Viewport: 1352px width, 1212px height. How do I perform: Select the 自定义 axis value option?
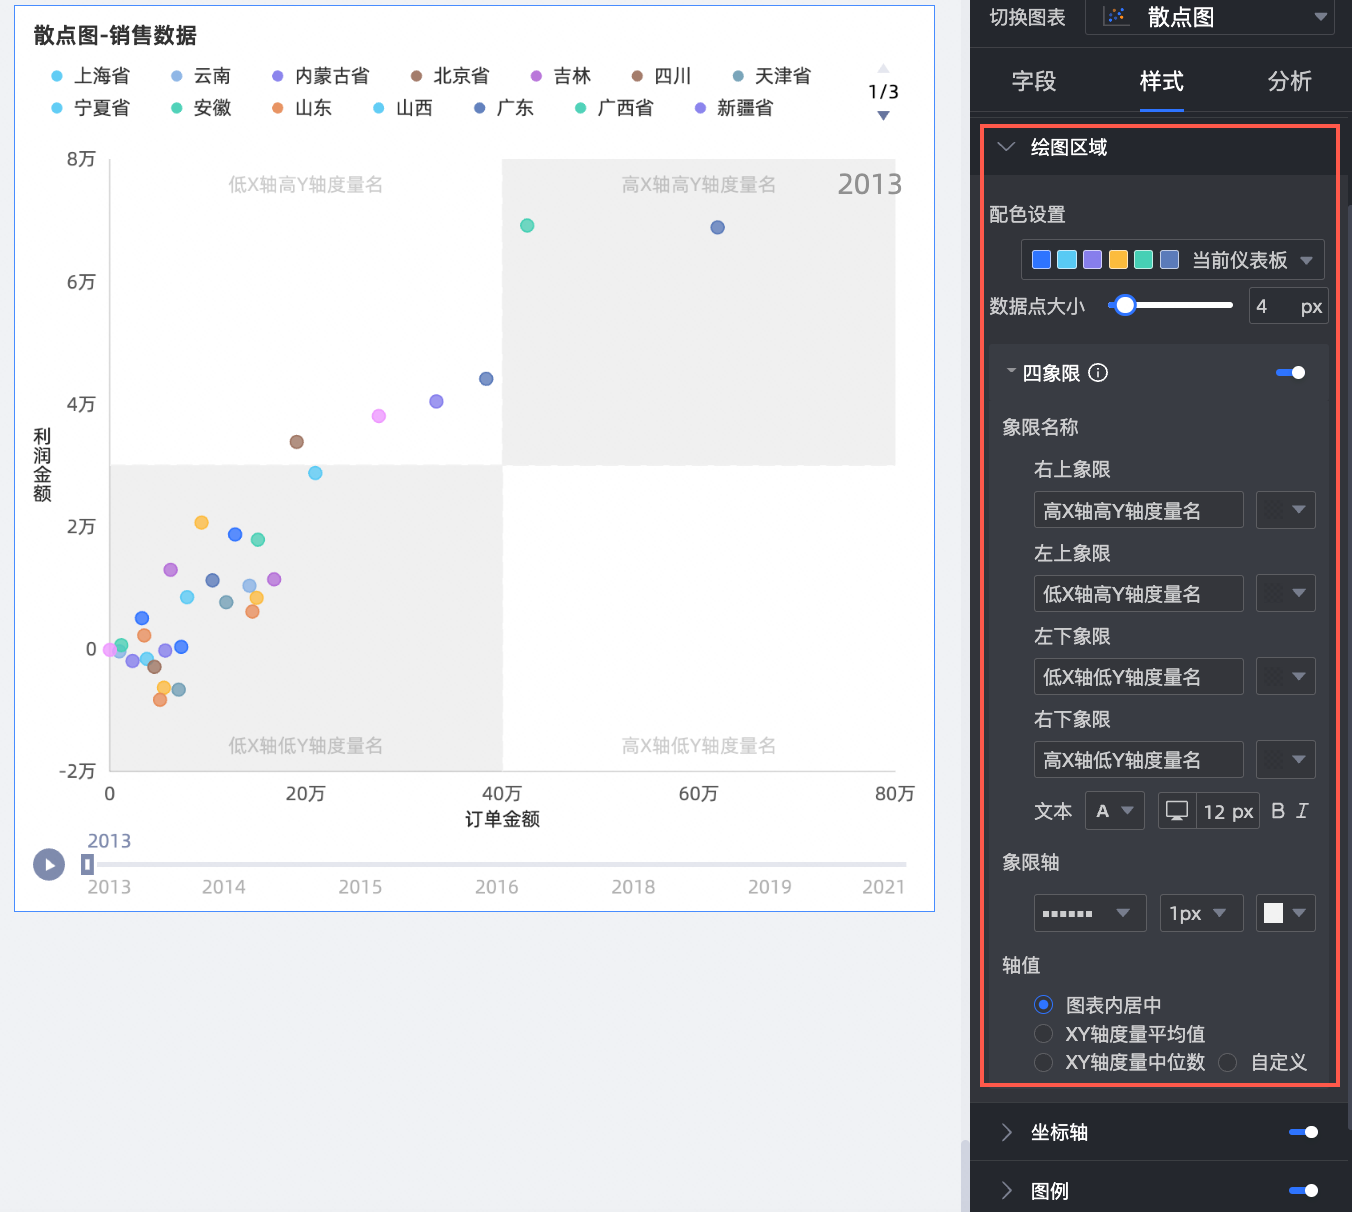(1228, 1062)
